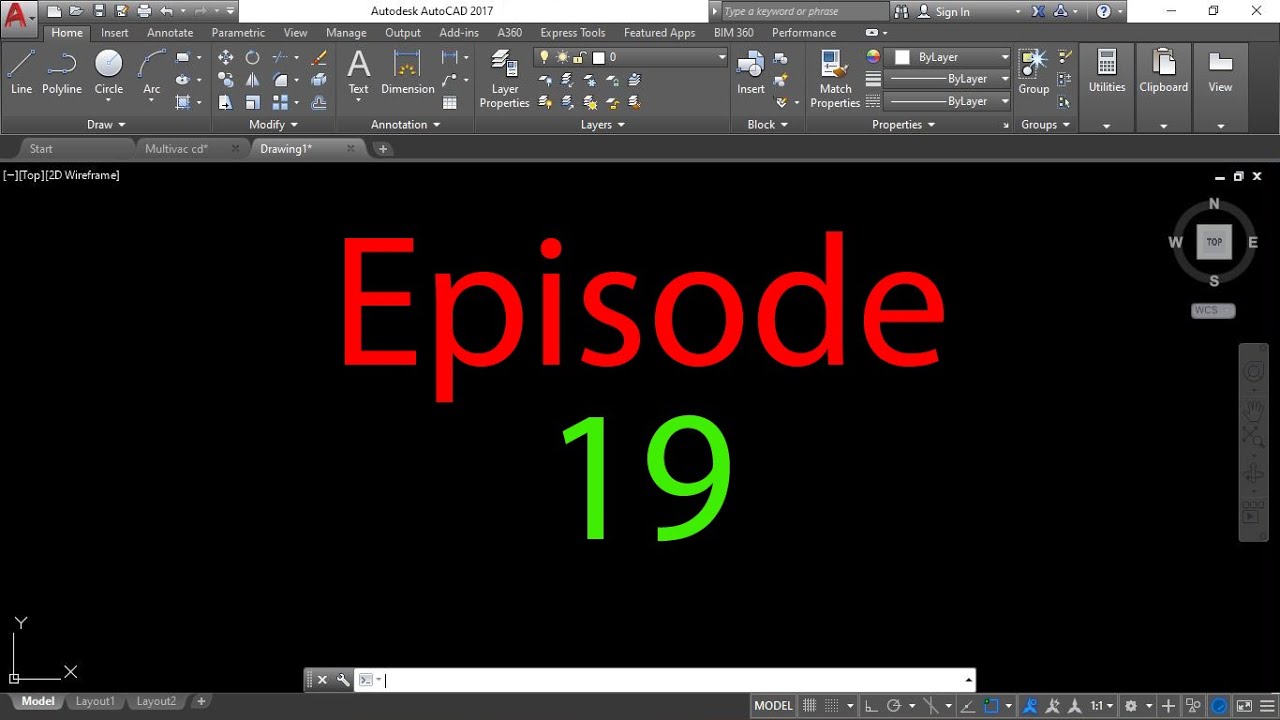
Task: Expand the Annotation panel
Action: click(405, 125)
